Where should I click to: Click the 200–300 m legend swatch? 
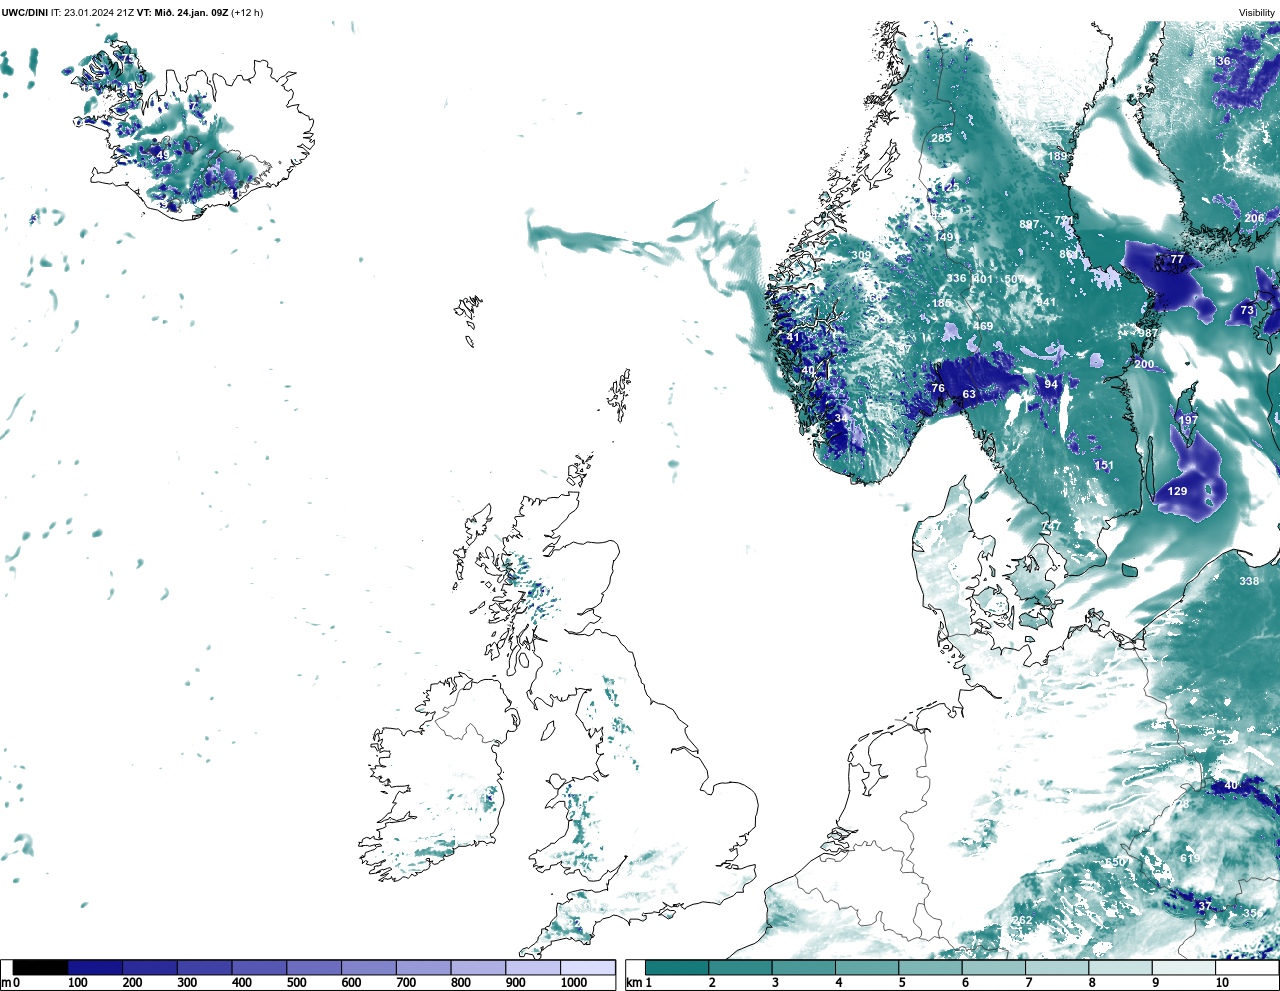[x=150, y=968]
